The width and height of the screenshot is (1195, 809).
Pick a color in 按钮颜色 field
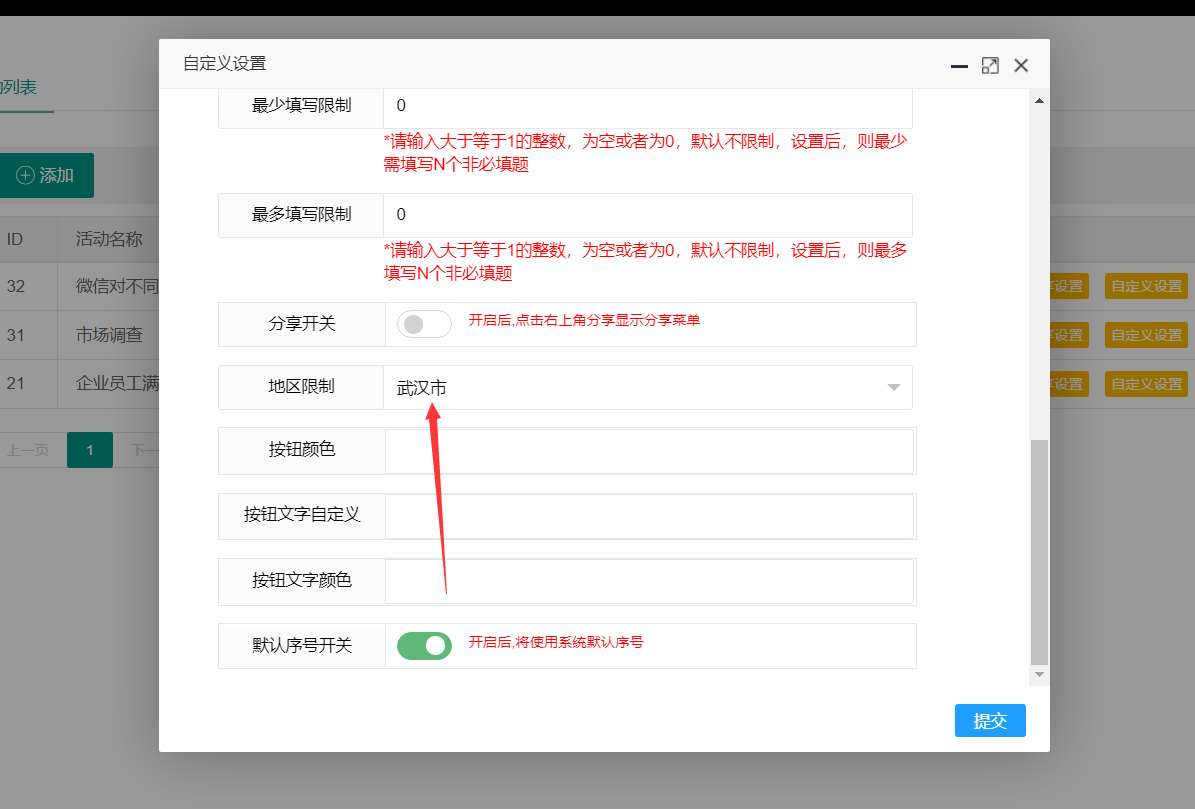point(649,451)
